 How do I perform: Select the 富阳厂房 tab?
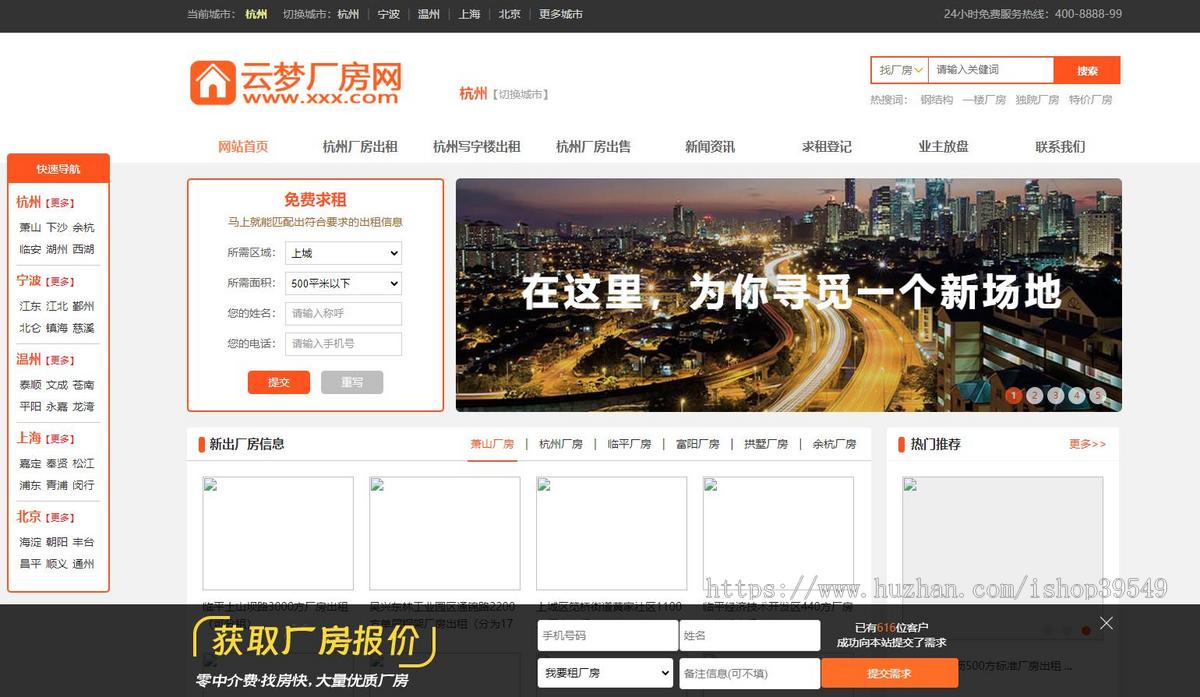point(697,444)
